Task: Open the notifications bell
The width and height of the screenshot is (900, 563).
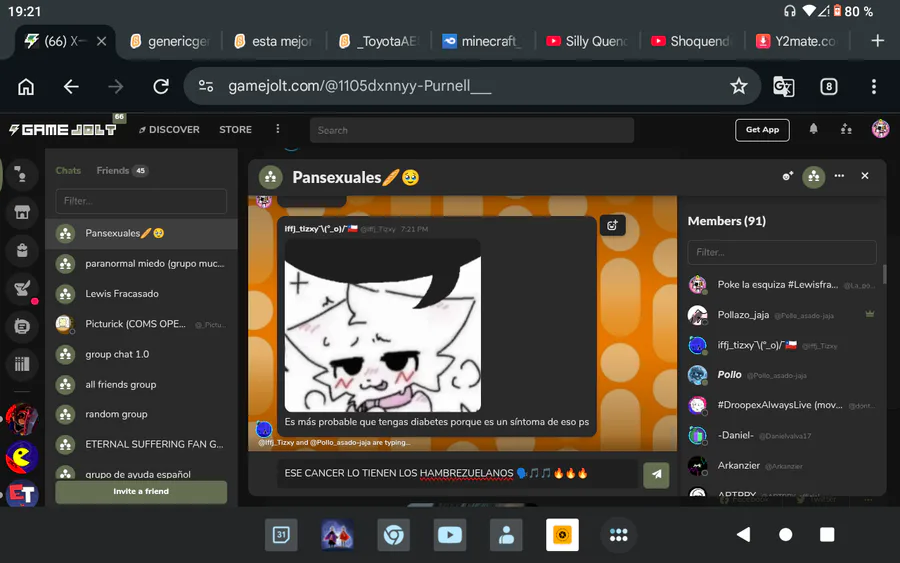Action: point(813,129)
